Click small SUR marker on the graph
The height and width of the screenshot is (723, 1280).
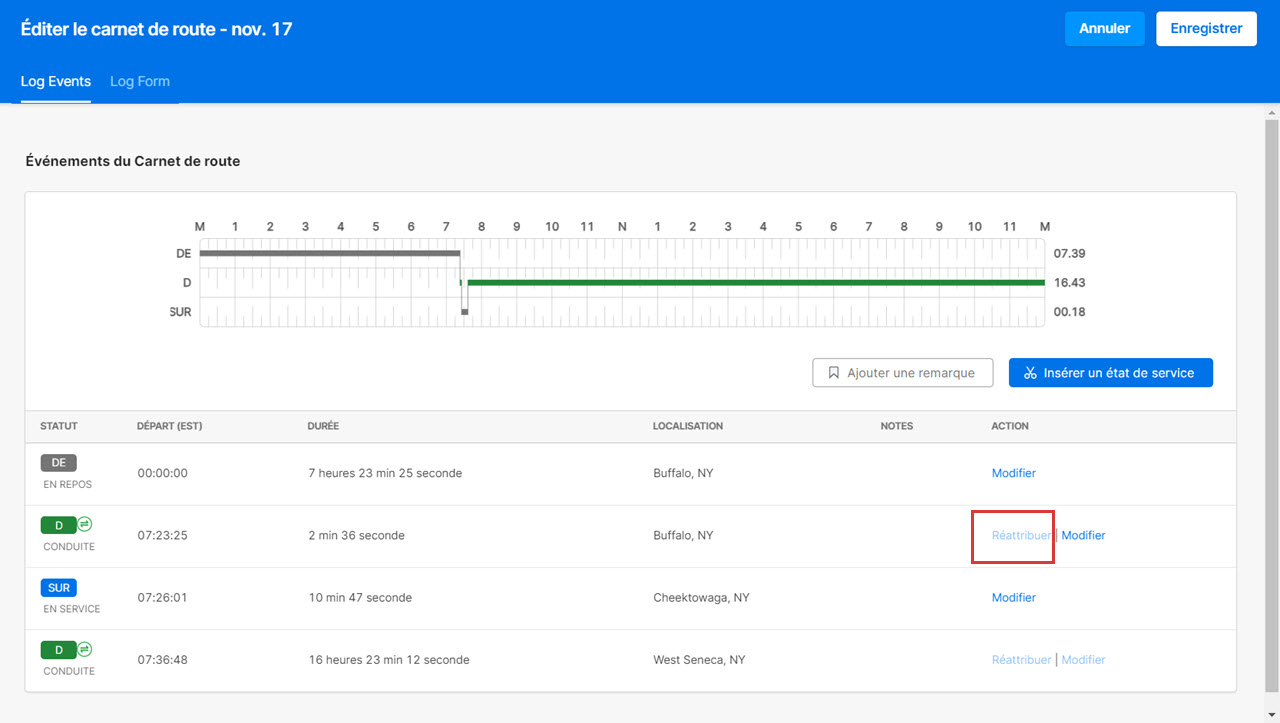tap(464, 312)
